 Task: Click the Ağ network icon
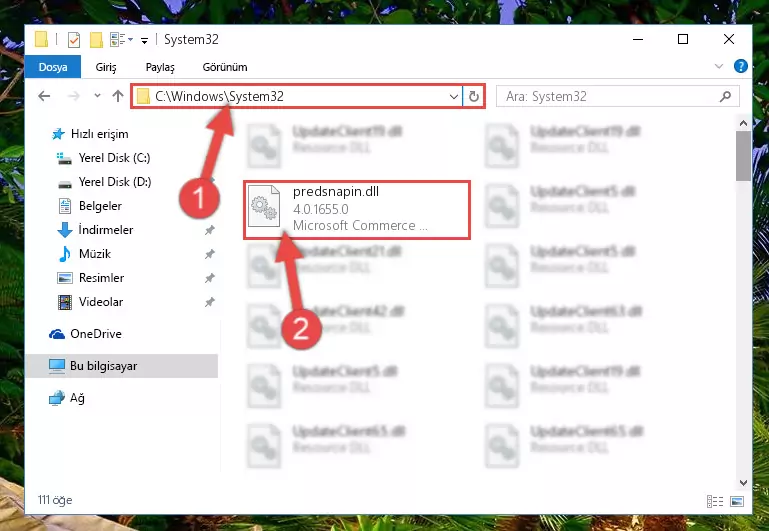pos(57,398)
